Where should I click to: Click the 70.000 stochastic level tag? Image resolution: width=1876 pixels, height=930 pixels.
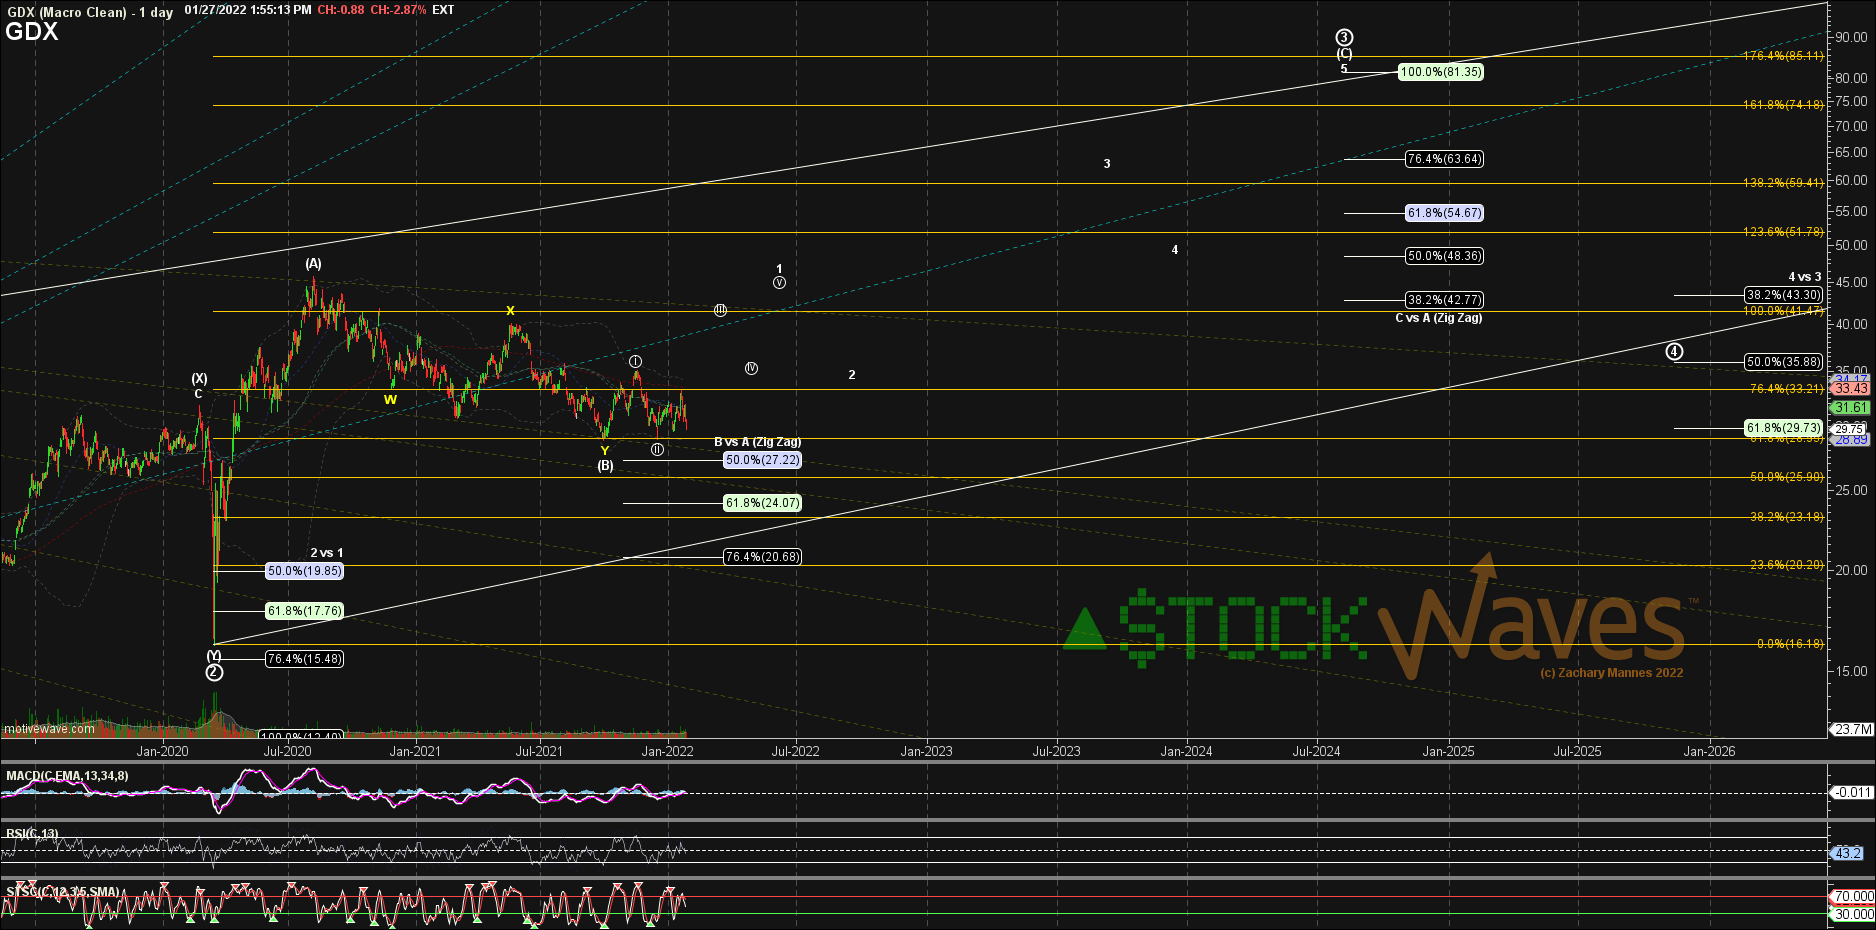[x=1853, y=897]
